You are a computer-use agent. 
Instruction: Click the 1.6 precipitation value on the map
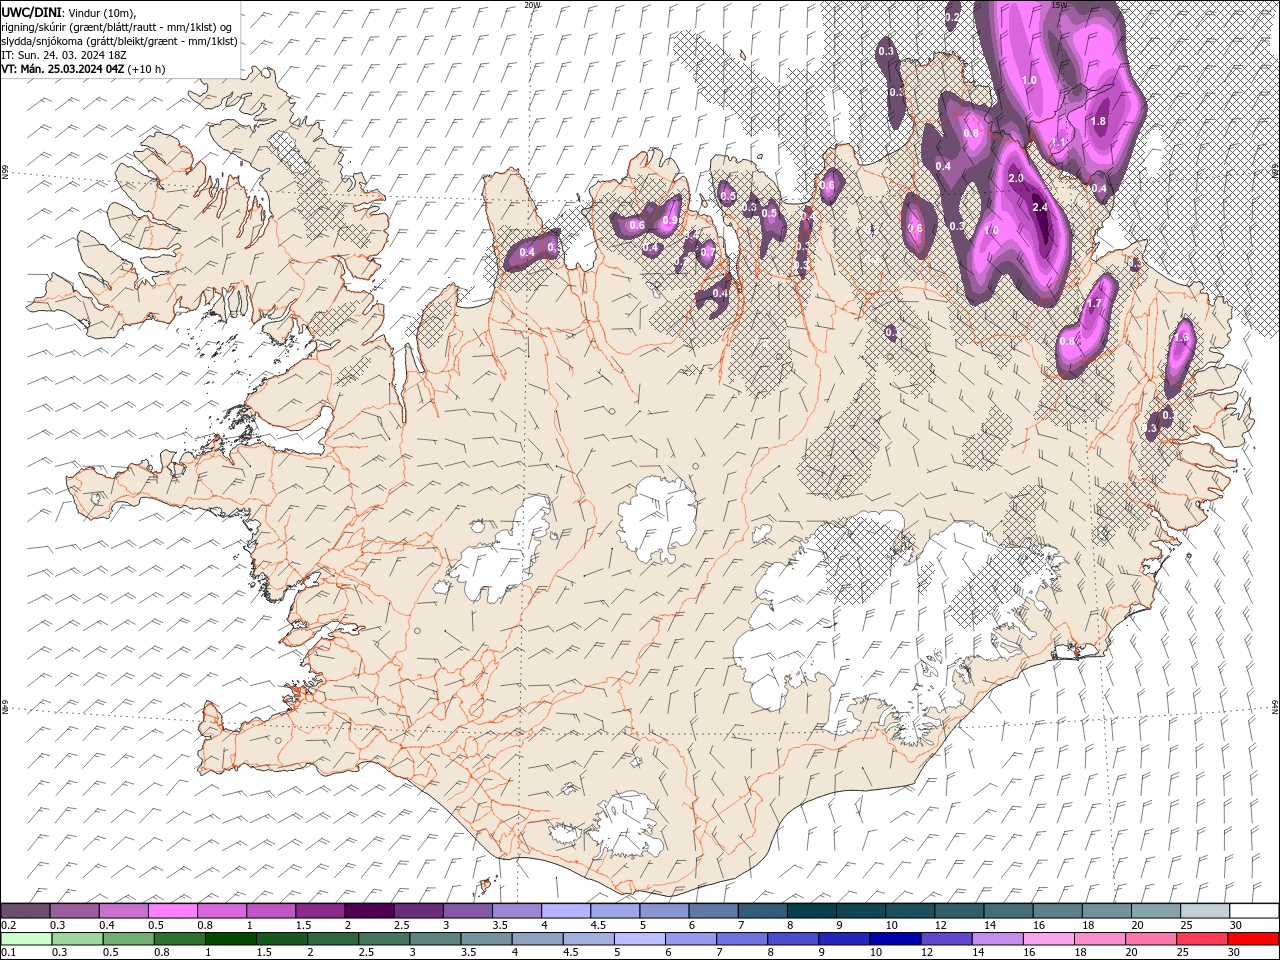(x=1181, y=338)
